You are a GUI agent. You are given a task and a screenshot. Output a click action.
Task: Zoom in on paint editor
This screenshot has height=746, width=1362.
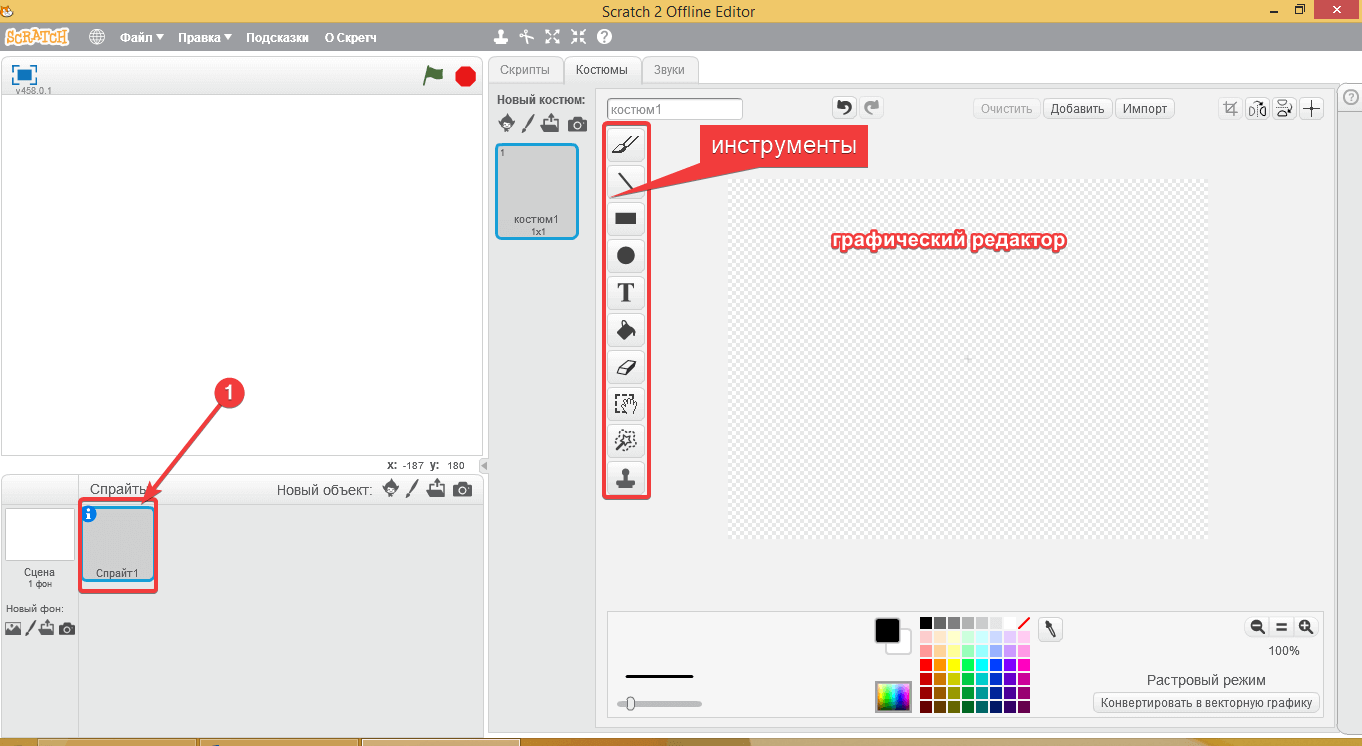point(1305,627)
